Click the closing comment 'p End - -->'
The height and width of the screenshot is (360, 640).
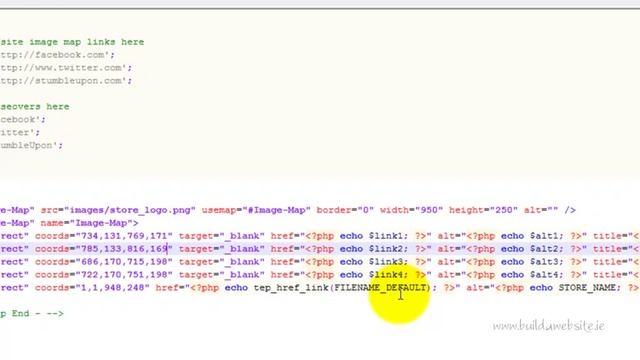[x=32, y=314]
